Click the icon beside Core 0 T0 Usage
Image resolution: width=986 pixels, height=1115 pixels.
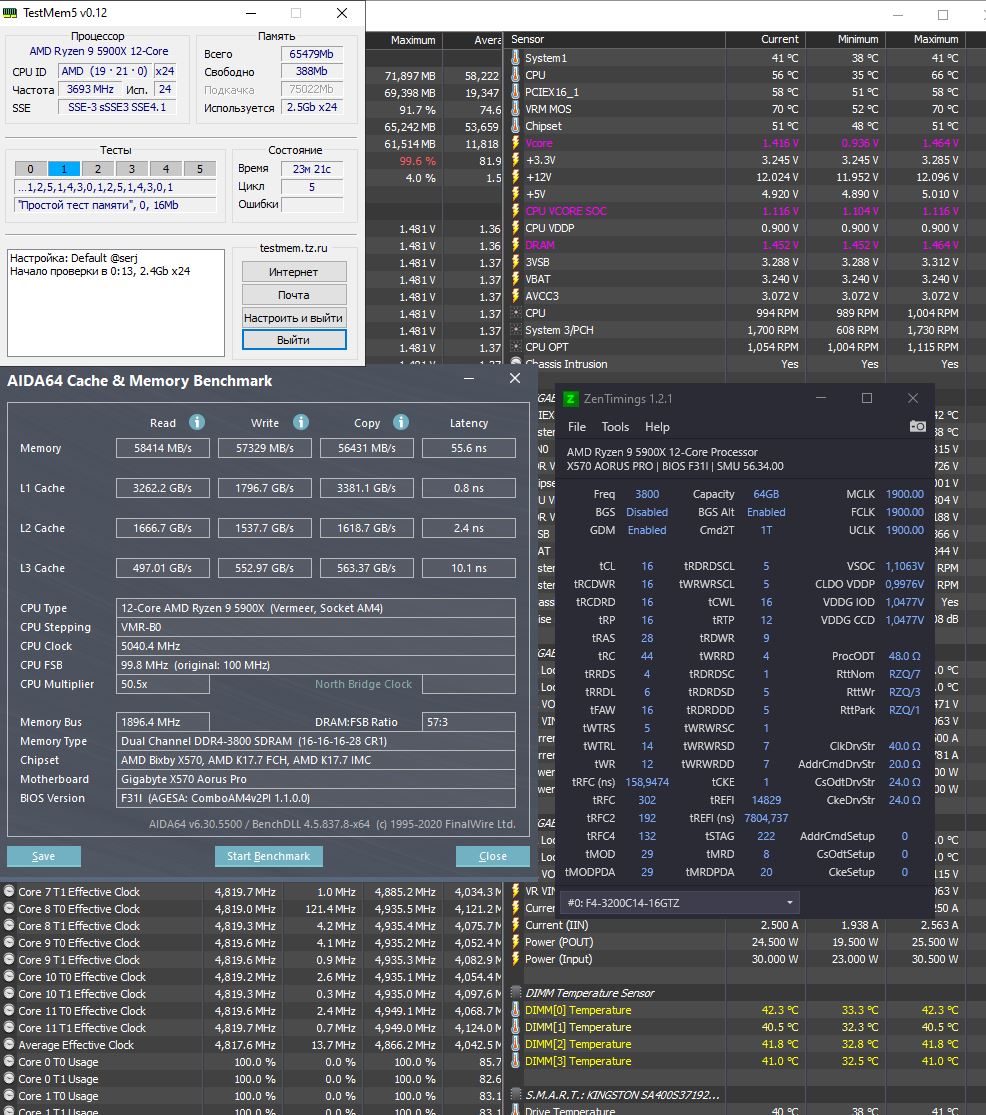9,1062
